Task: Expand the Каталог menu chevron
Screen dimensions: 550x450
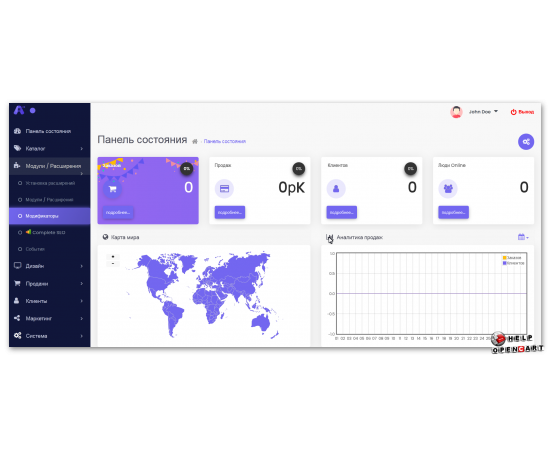Action: 82,149
